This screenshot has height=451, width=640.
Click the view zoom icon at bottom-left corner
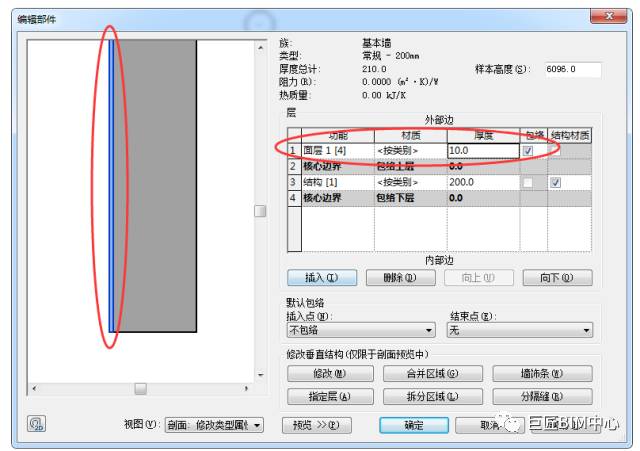[x=36, y=424]
